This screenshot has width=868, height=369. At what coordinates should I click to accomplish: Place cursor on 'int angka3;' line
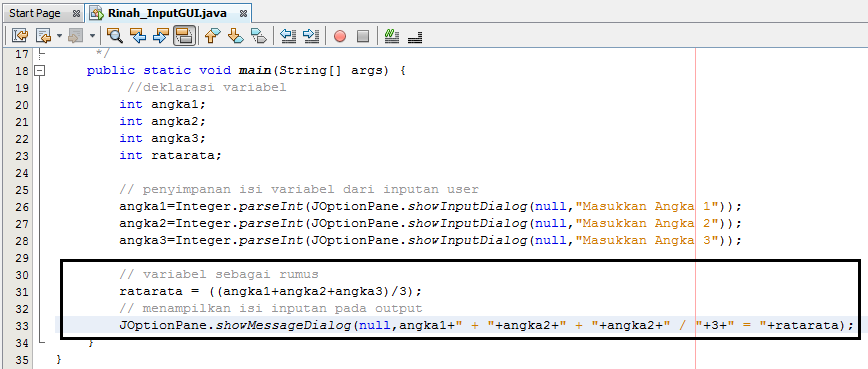162,138
